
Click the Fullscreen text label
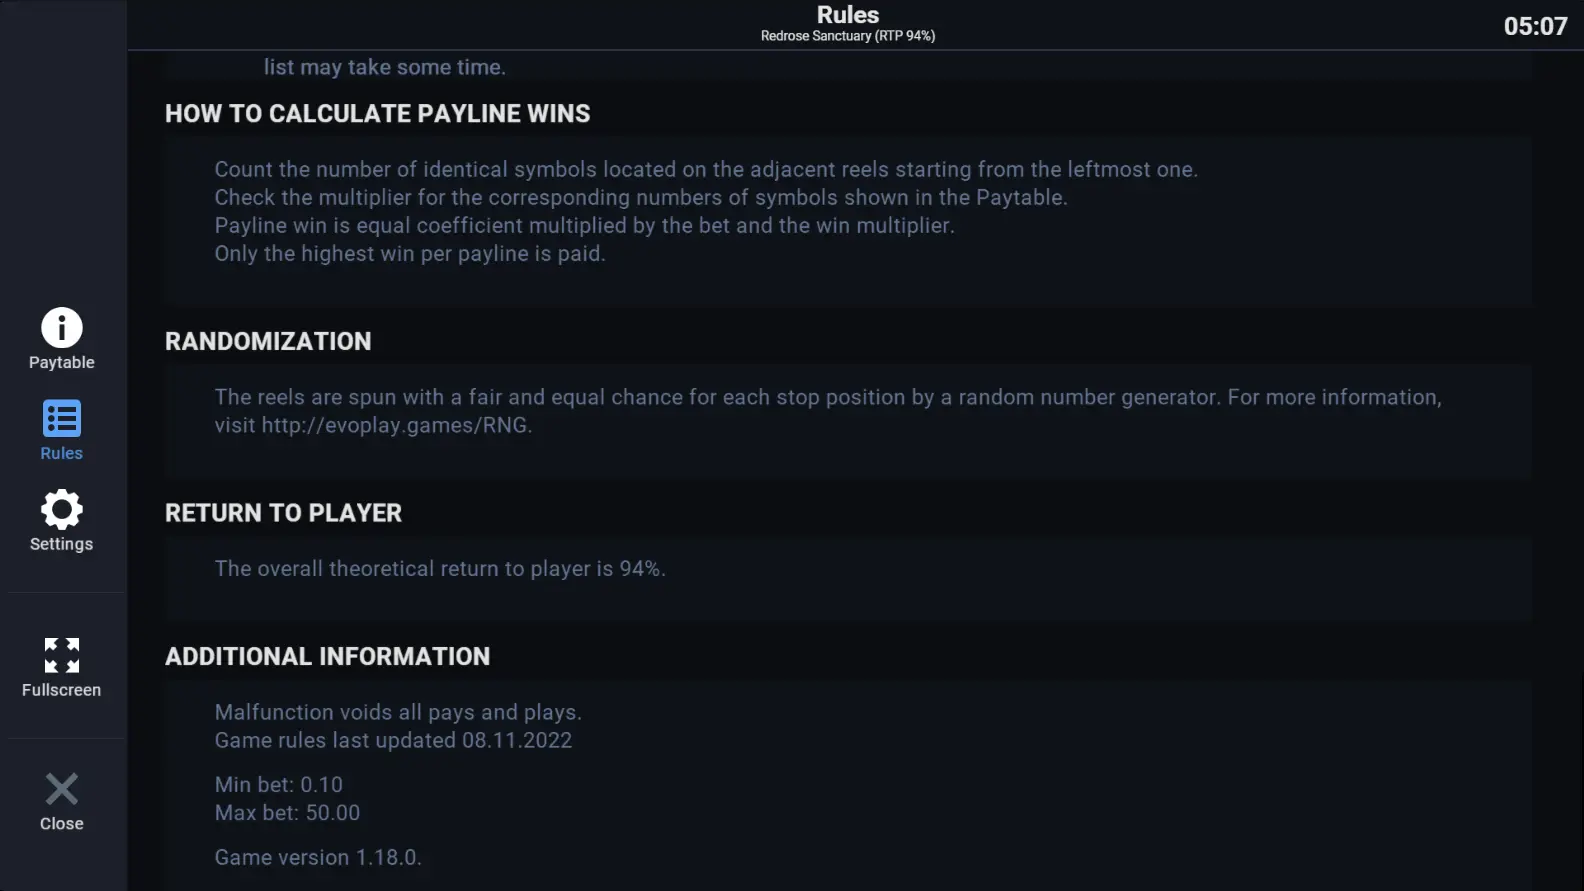click(x=62, y=690)
